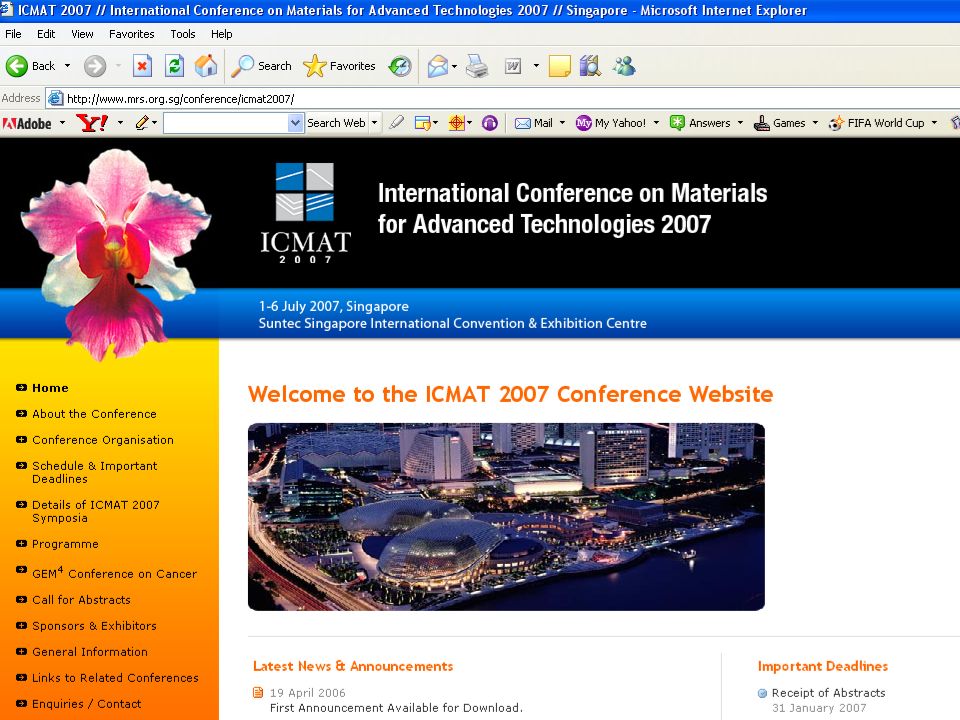
Task: Open GEM4 Conference on Cancer link
Action: click(114, 572)
